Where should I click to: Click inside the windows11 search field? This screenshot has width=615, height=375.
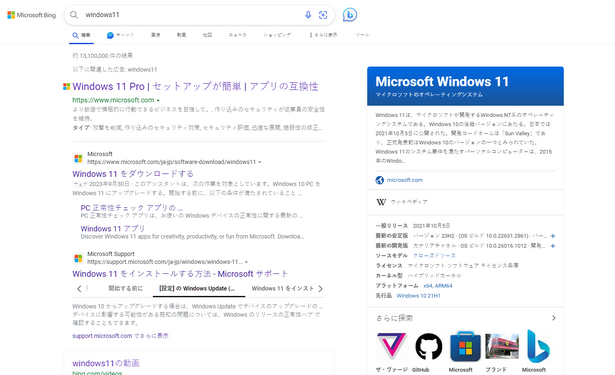click(192, 15)
